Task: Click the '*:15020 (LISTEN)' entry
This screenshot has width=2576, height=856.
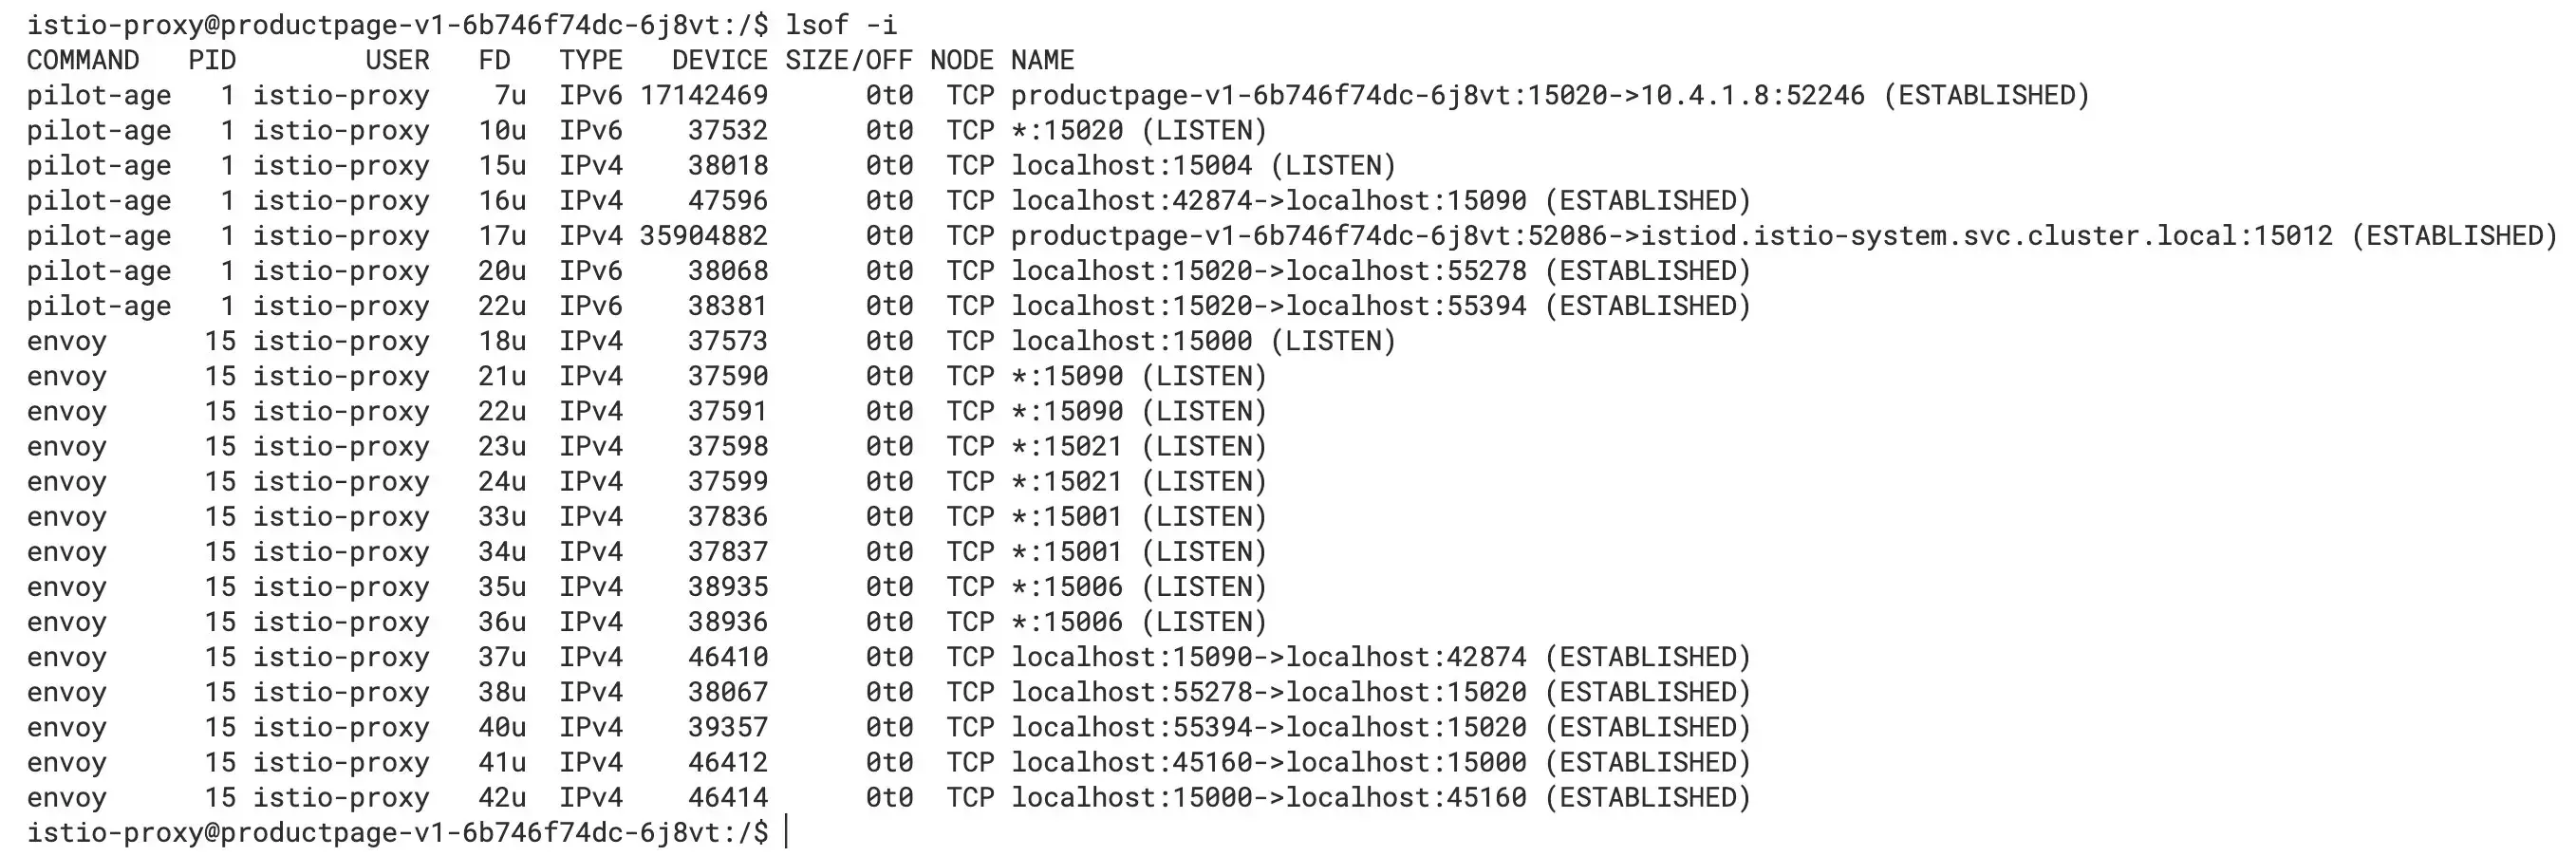Action: (x=1138, y=130)
